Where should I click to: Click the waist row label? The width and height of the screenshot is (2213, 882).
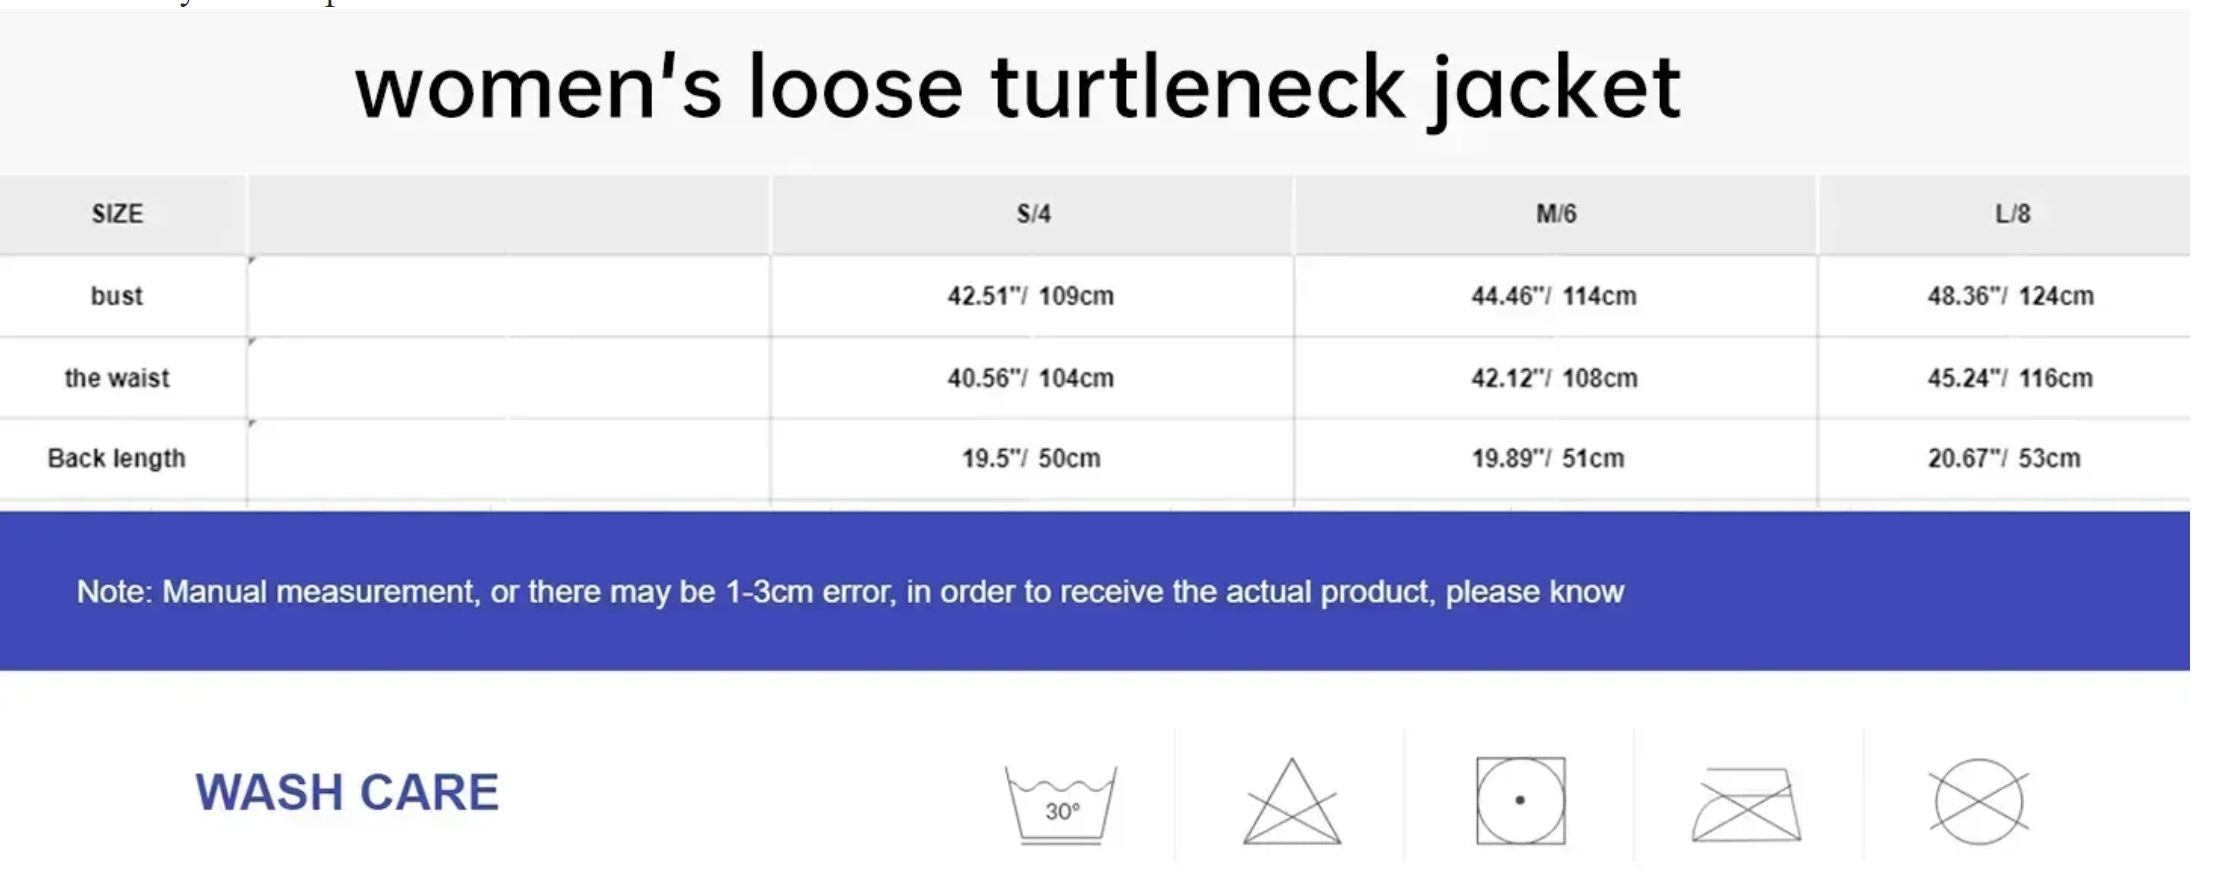click(117, 378)
